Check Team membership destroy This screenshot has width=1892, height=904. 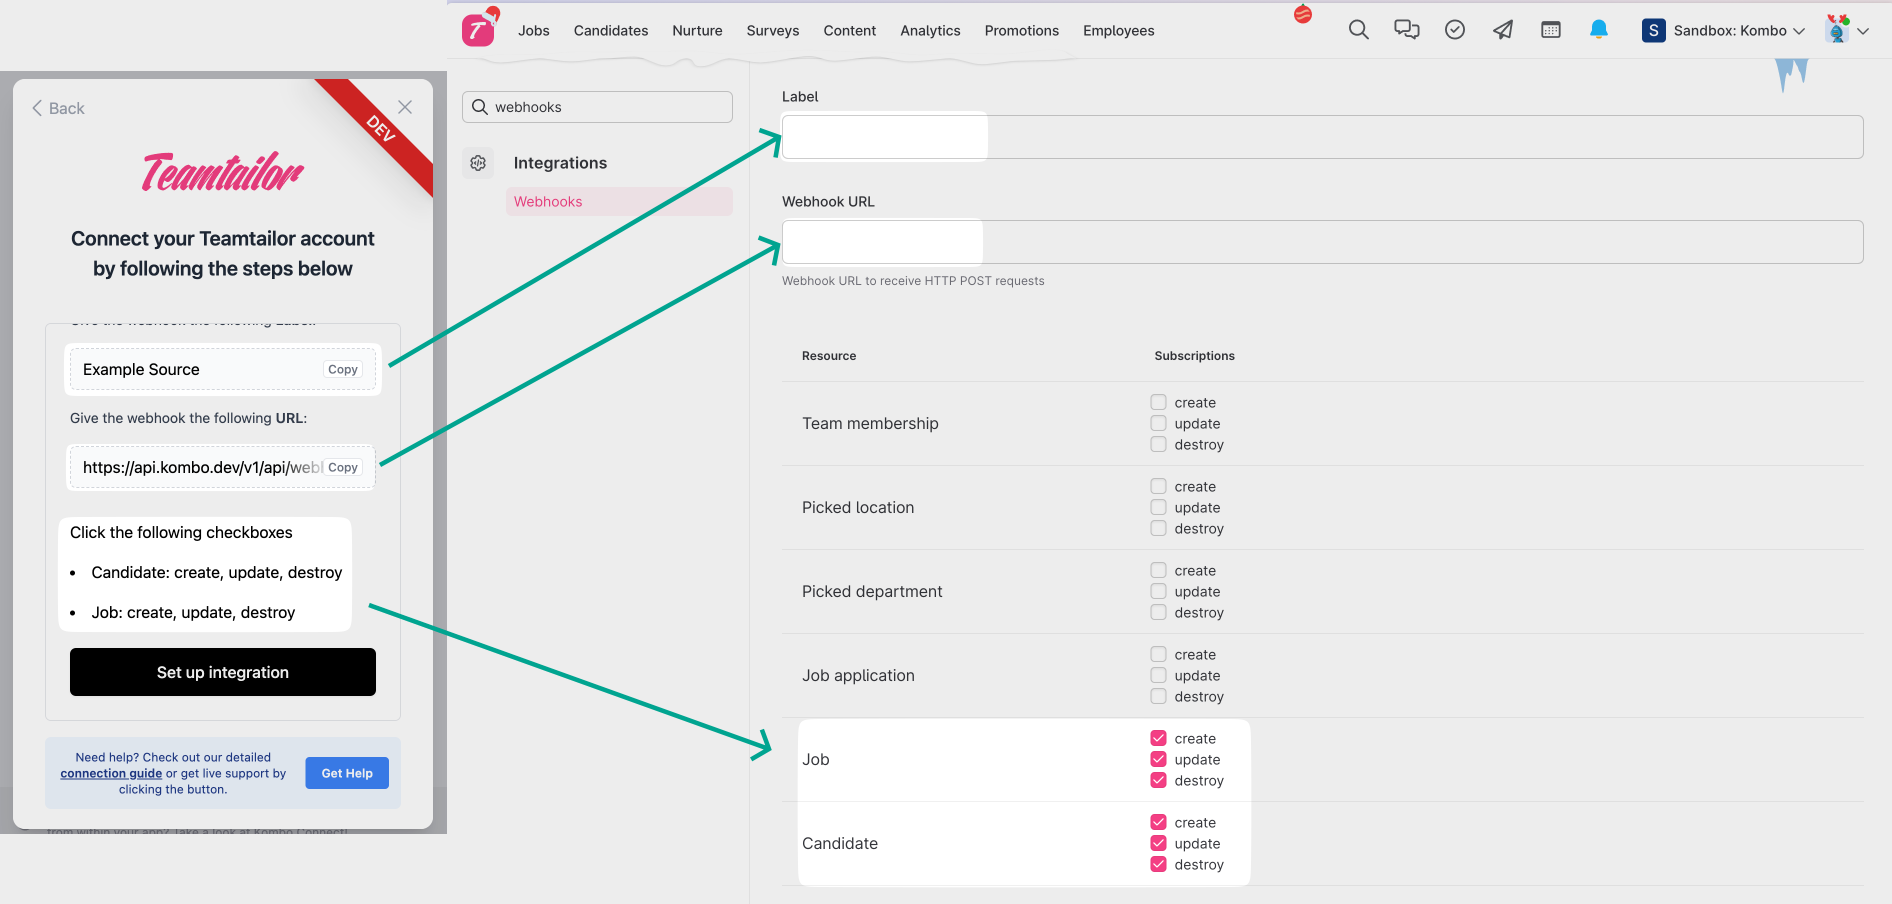pyautogui.click(x=1158, y=444)
